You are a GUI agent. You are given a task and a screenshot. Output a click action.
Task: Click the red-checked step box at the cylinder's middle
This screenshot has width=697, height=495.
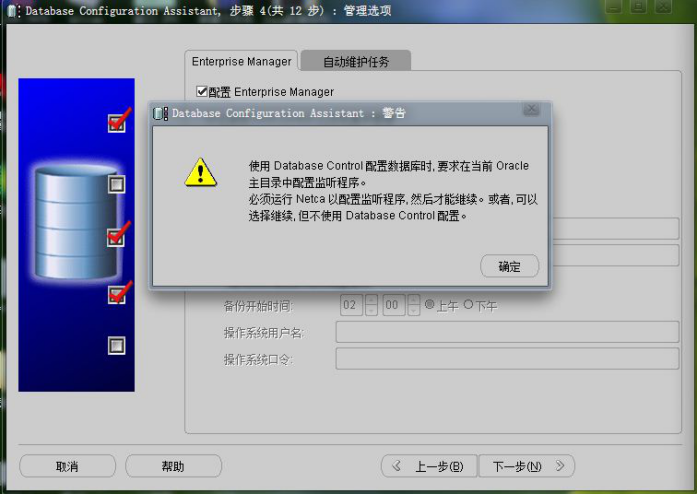point(117,237)
